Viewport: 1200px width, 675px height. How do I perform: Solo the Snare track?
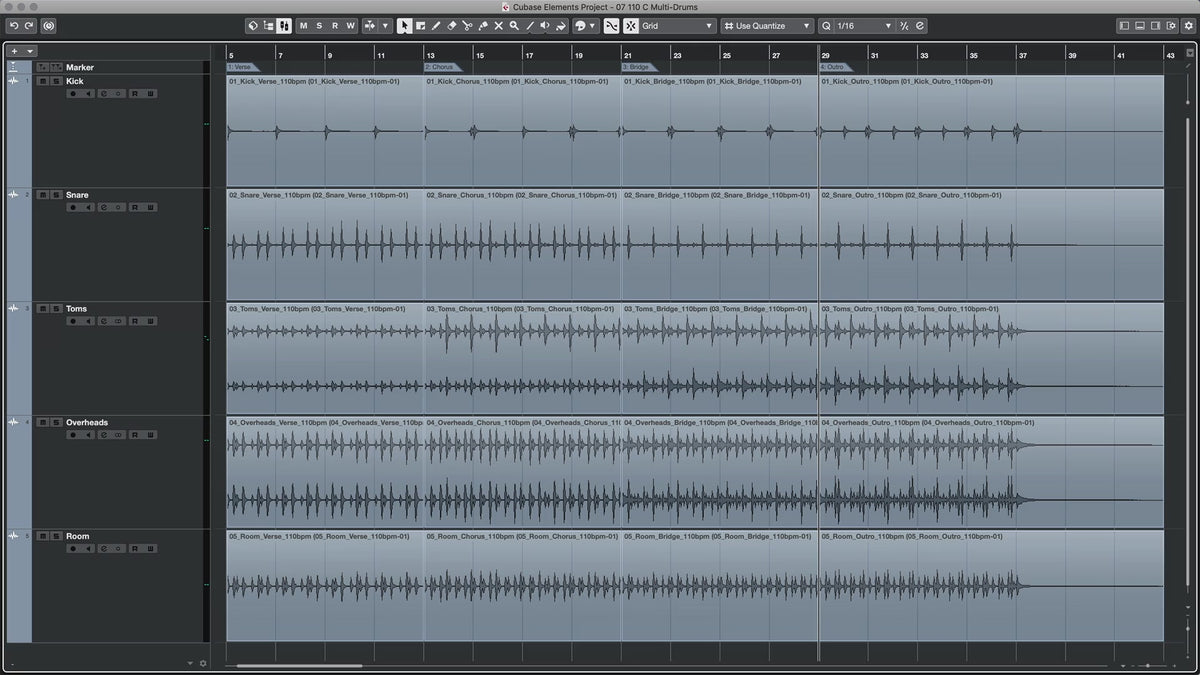pyautogui.click(x=55, y=195)
